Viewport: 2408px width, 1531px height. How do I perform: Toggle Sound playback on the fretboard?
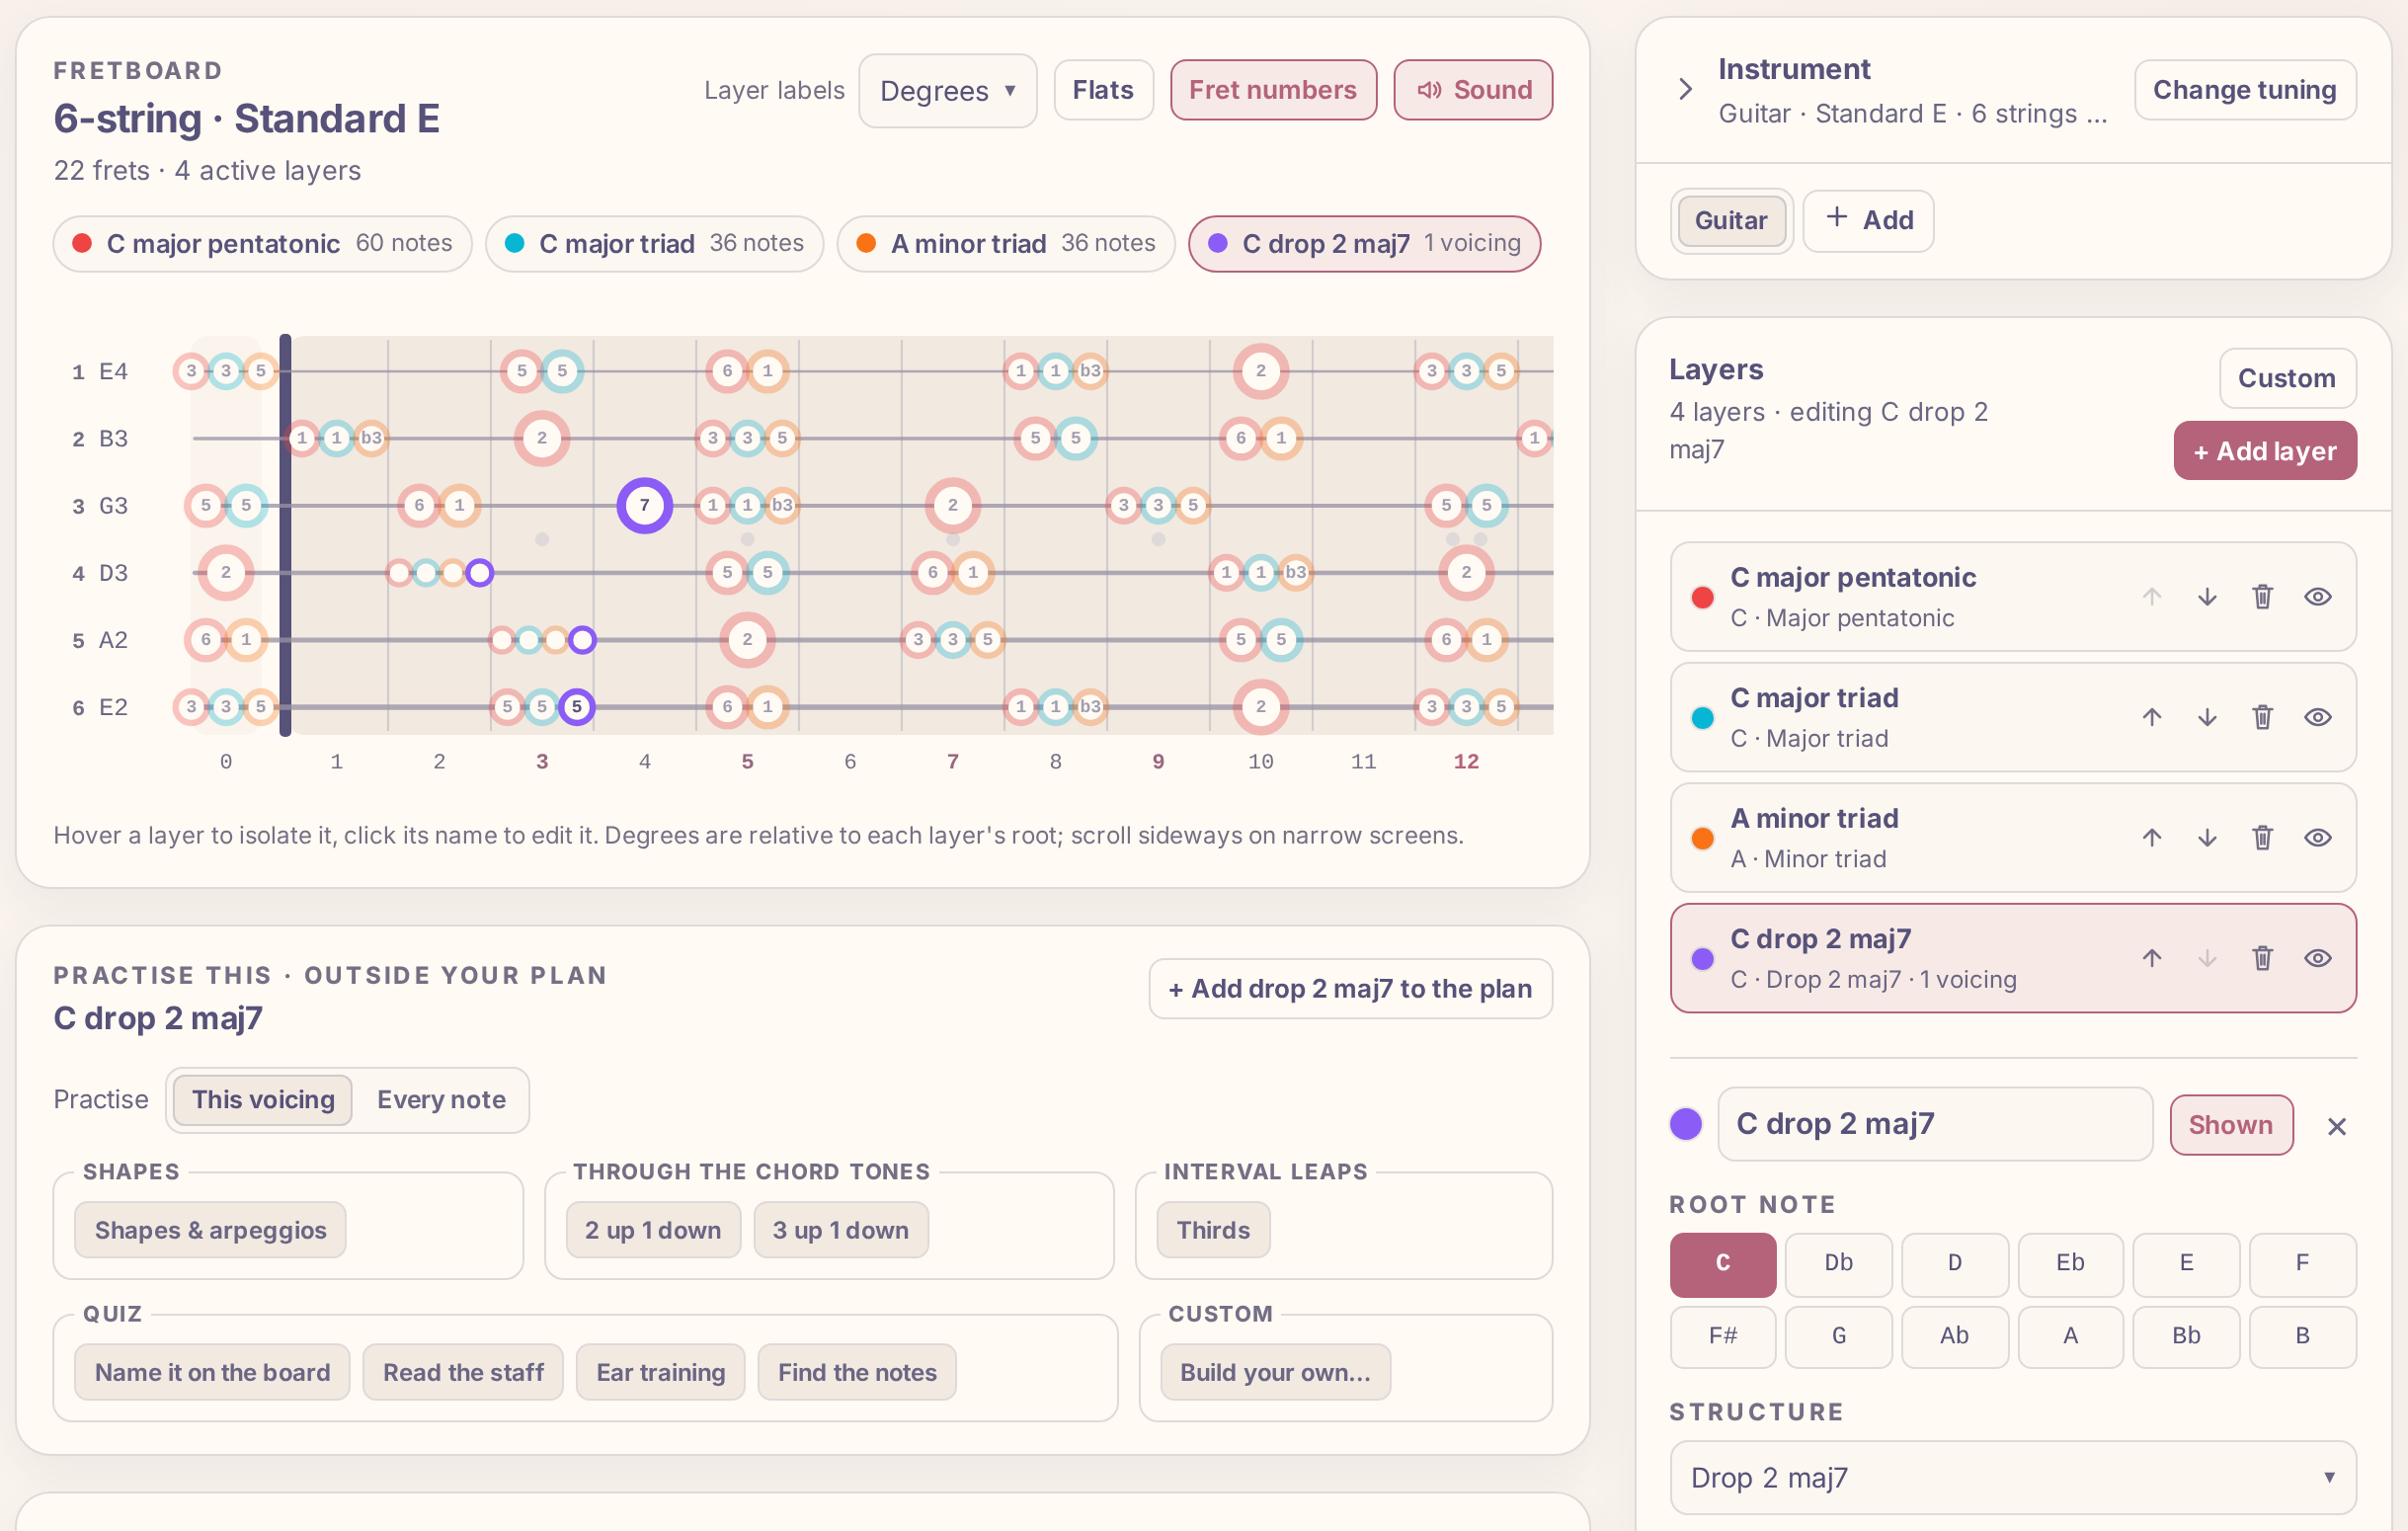pos(1473,90)
